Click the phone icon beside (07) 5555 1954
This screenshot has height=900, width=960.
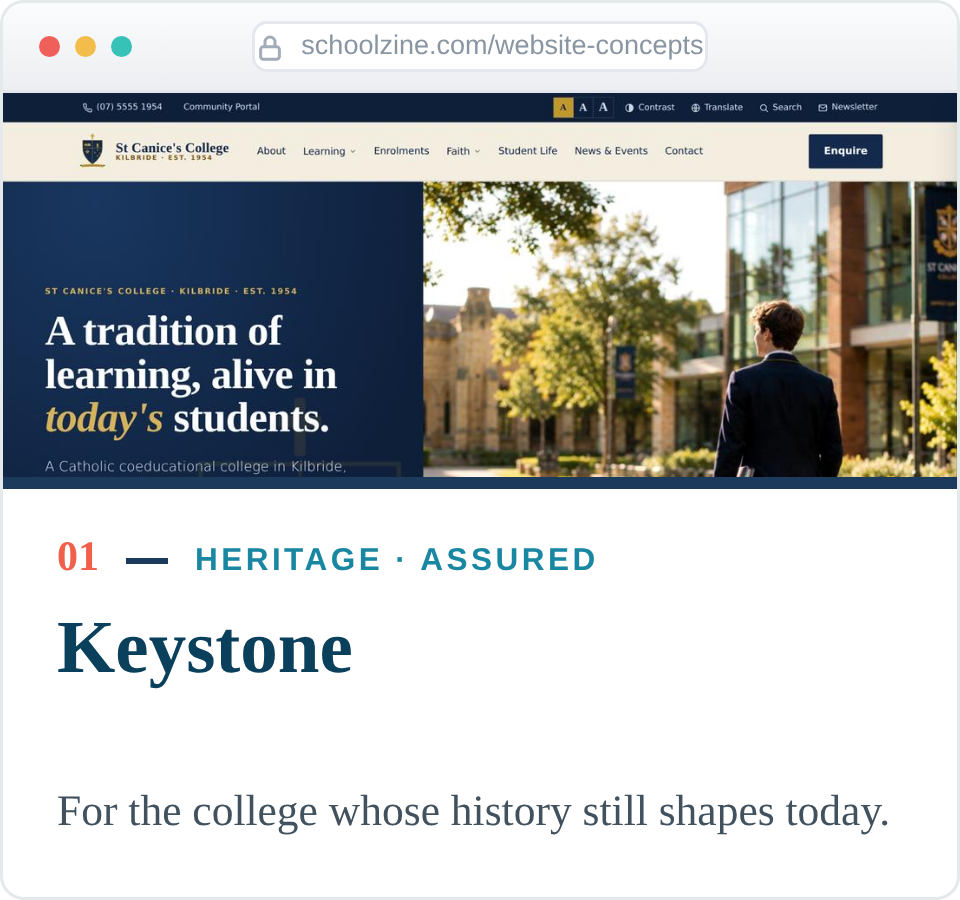coord(88,107)
